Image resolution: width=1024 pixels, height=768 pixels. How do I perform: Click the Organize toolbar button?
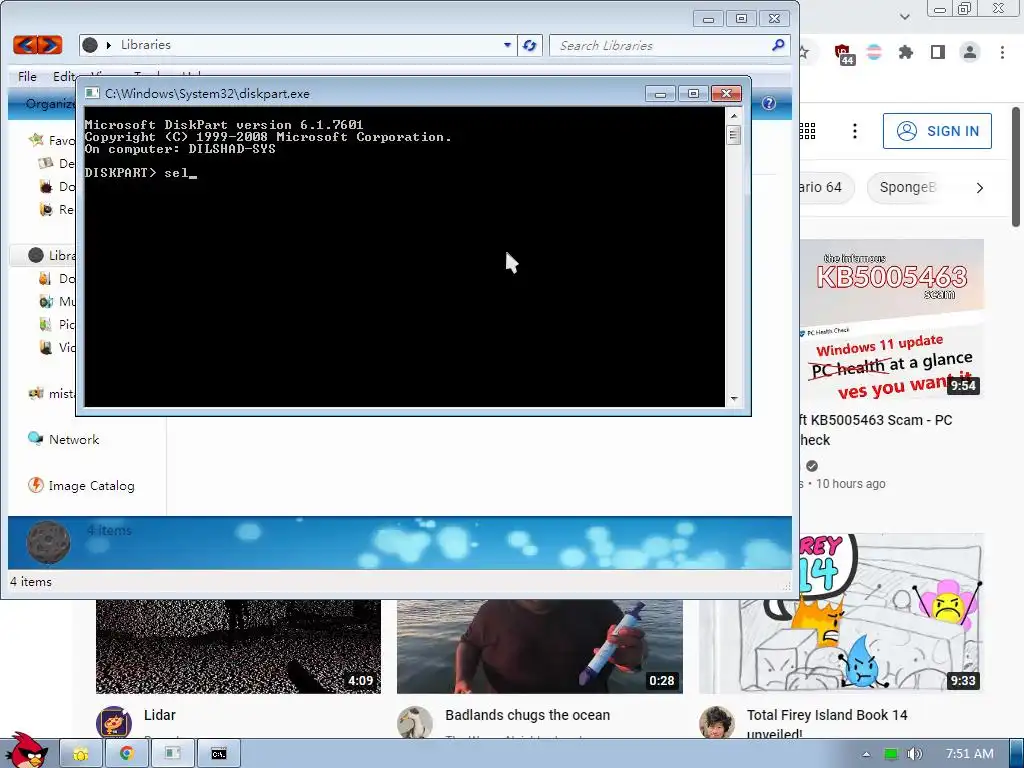50,104
